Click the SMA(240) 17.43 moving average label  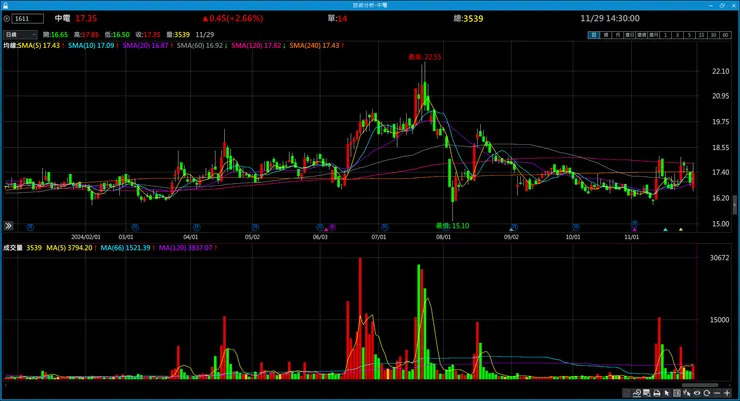pos(314,46)
